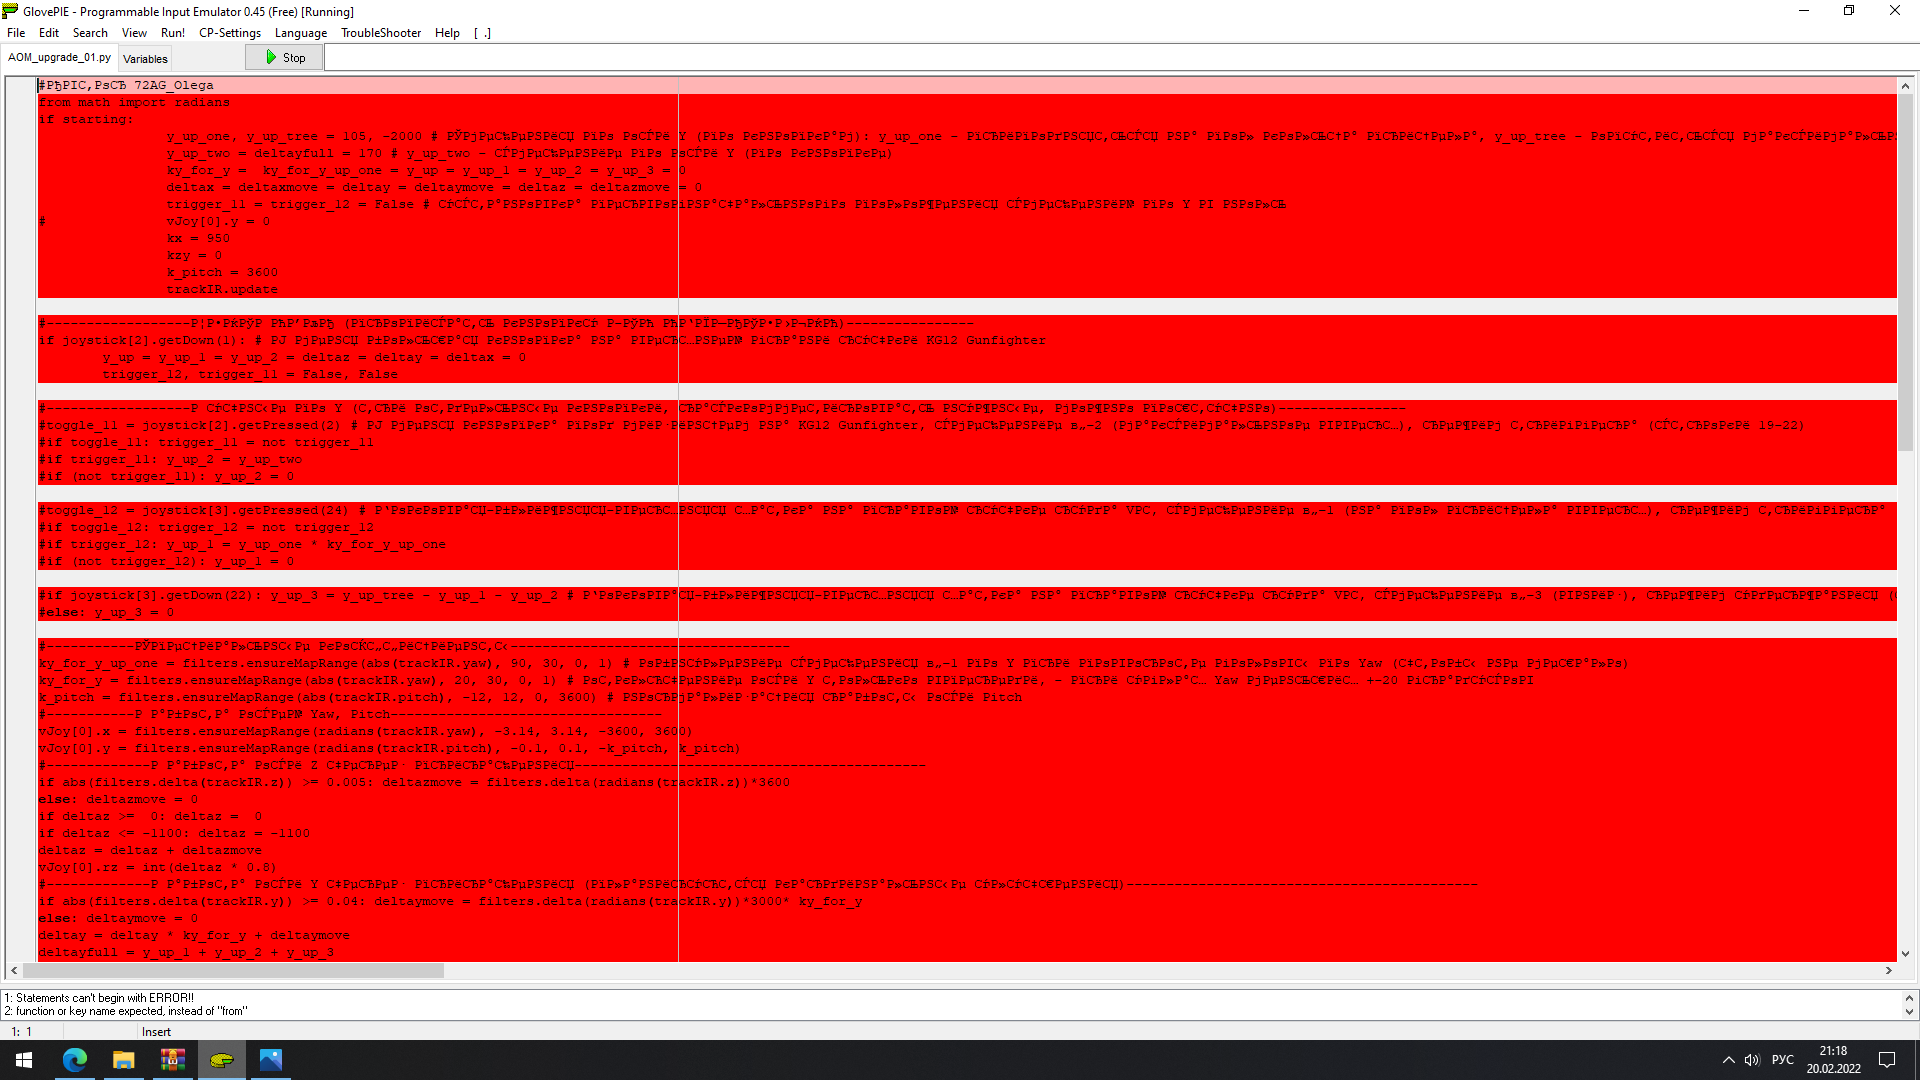Open the Run! menu

coord(173,33)
